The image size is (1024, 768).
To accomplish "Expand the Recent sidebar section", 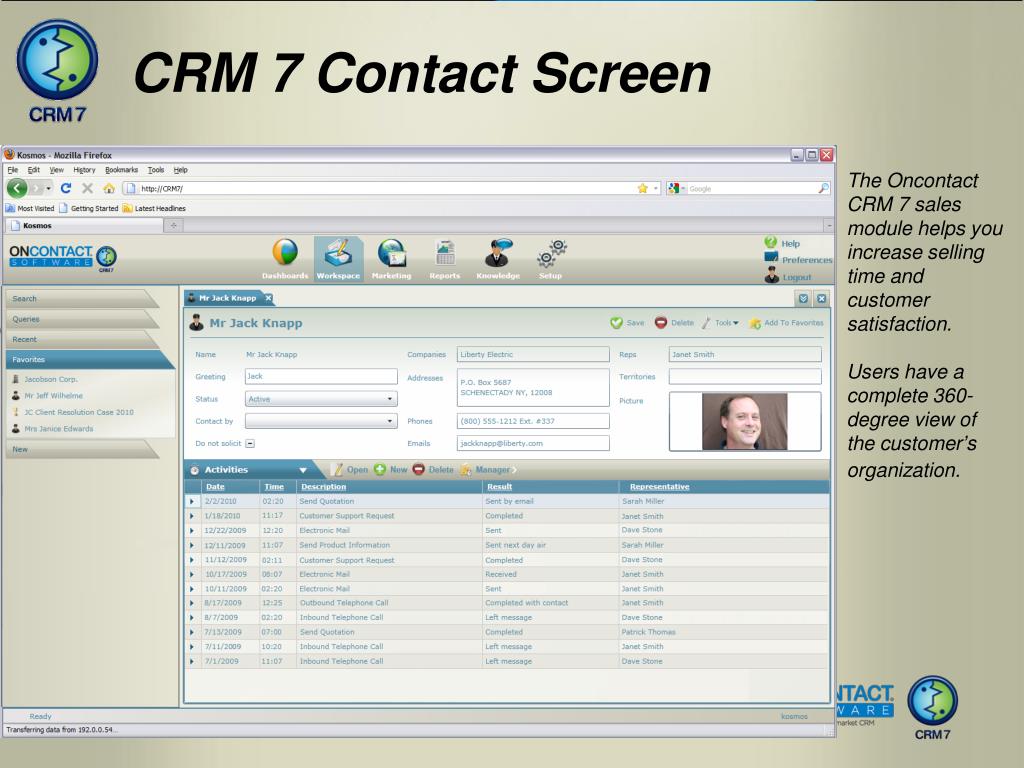I will tap(82, 340).
